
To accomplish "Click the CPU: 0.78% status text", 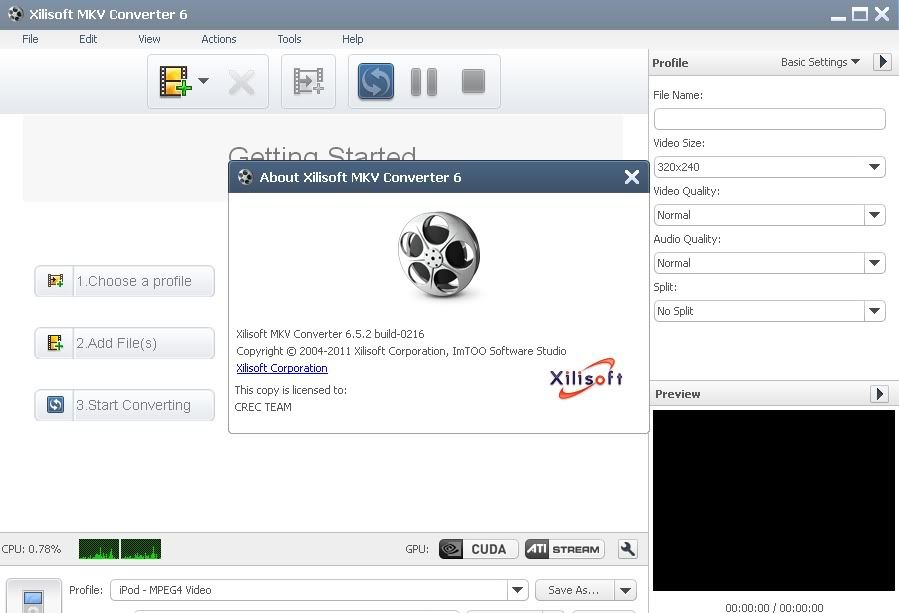I will point(32,549).
